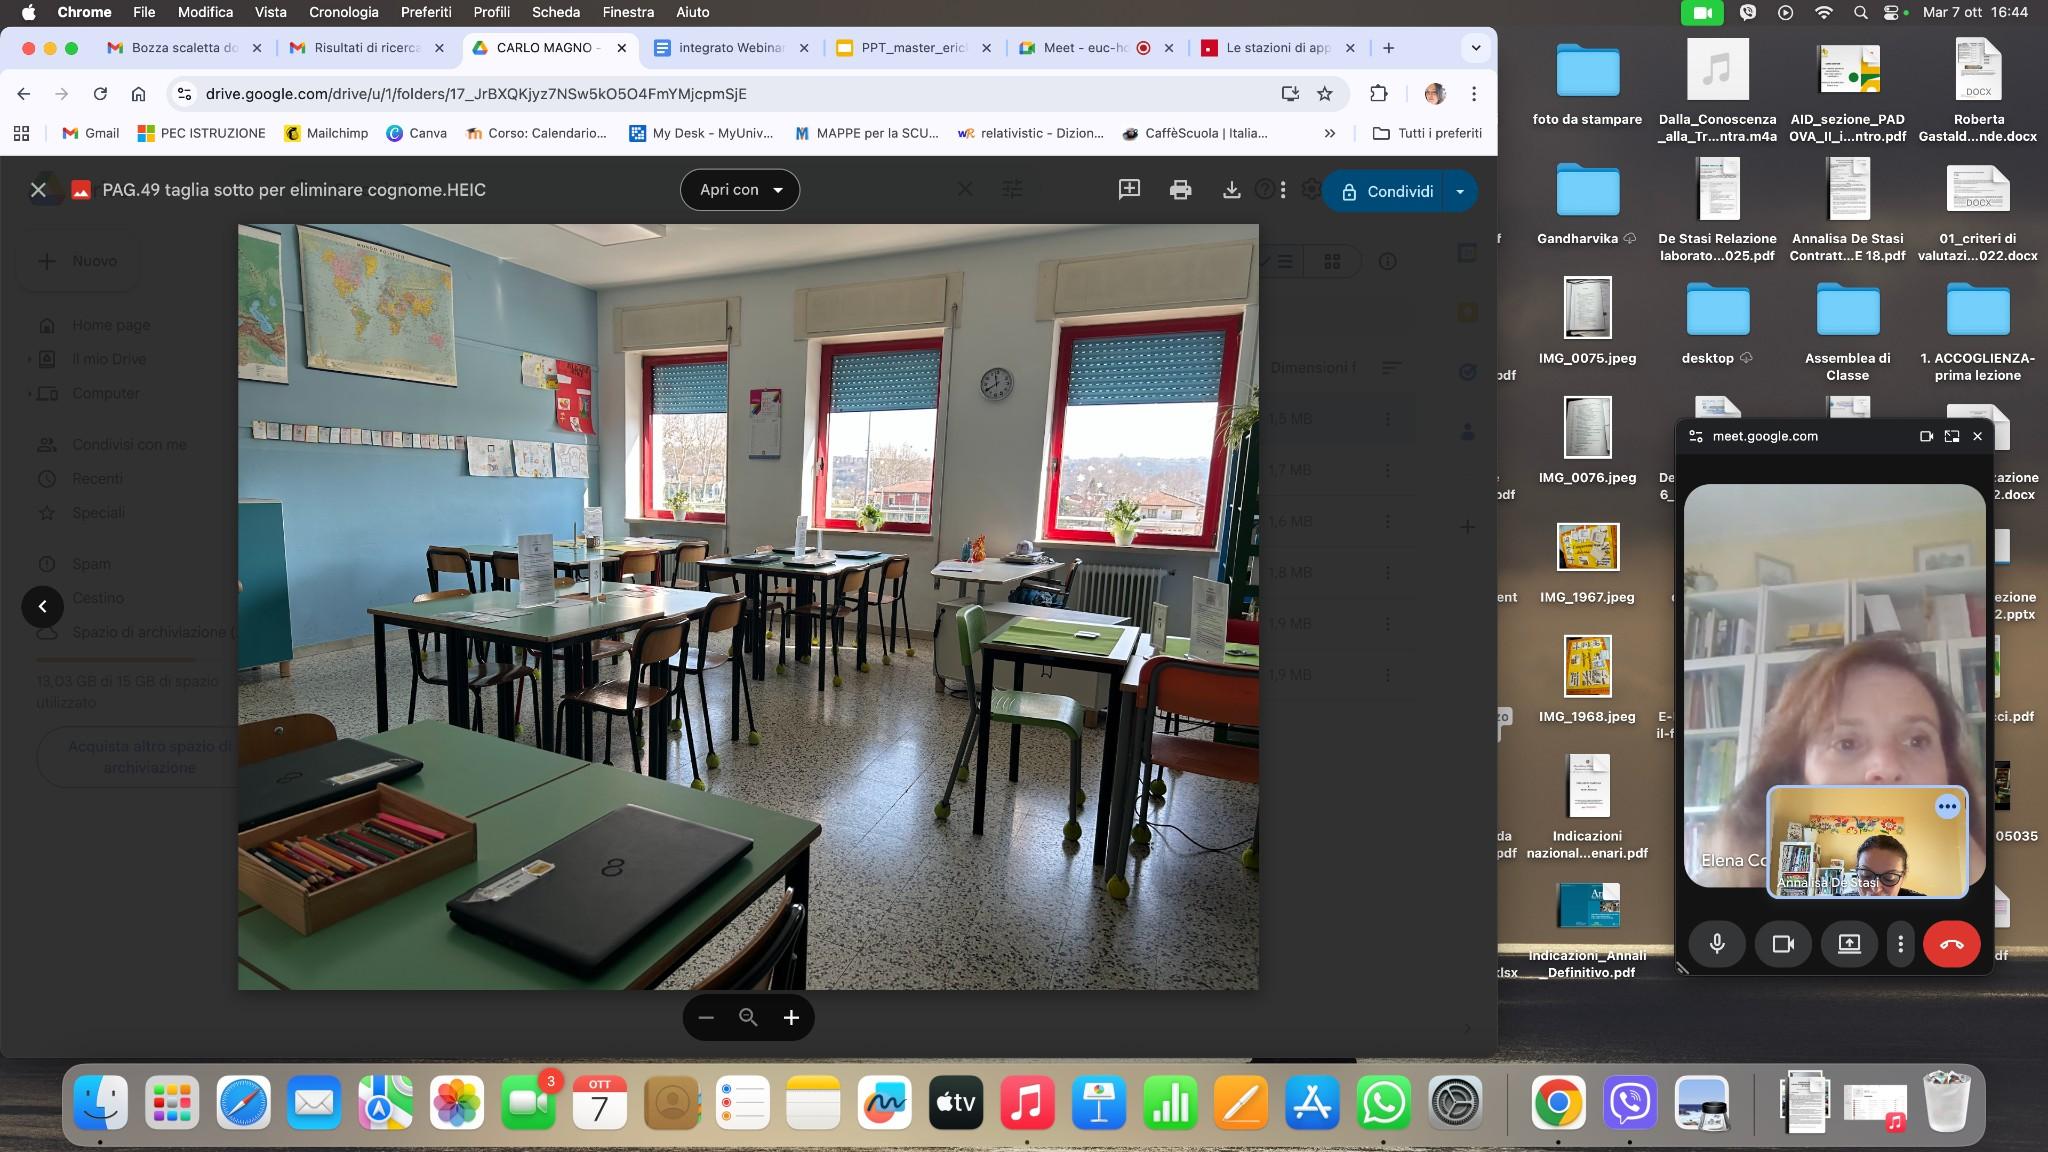Present your screen in the Meet window
This screenshot has height=1152, width=2048.
coord(1849,944)
